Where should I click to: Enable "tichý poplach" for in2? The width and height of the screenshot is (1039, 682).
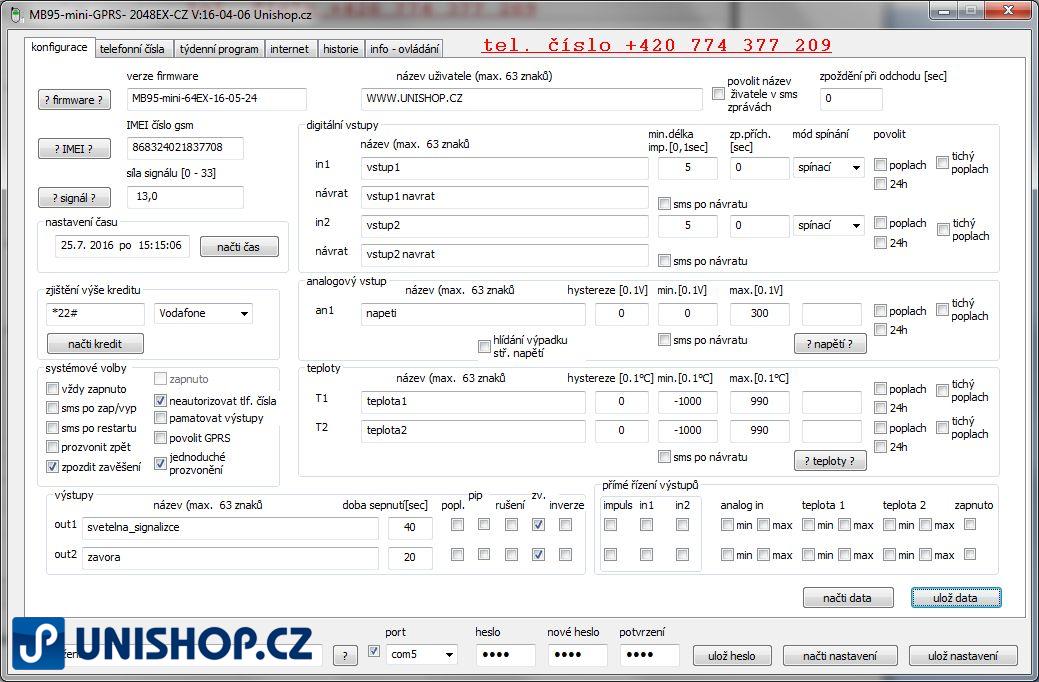point(941,230)
